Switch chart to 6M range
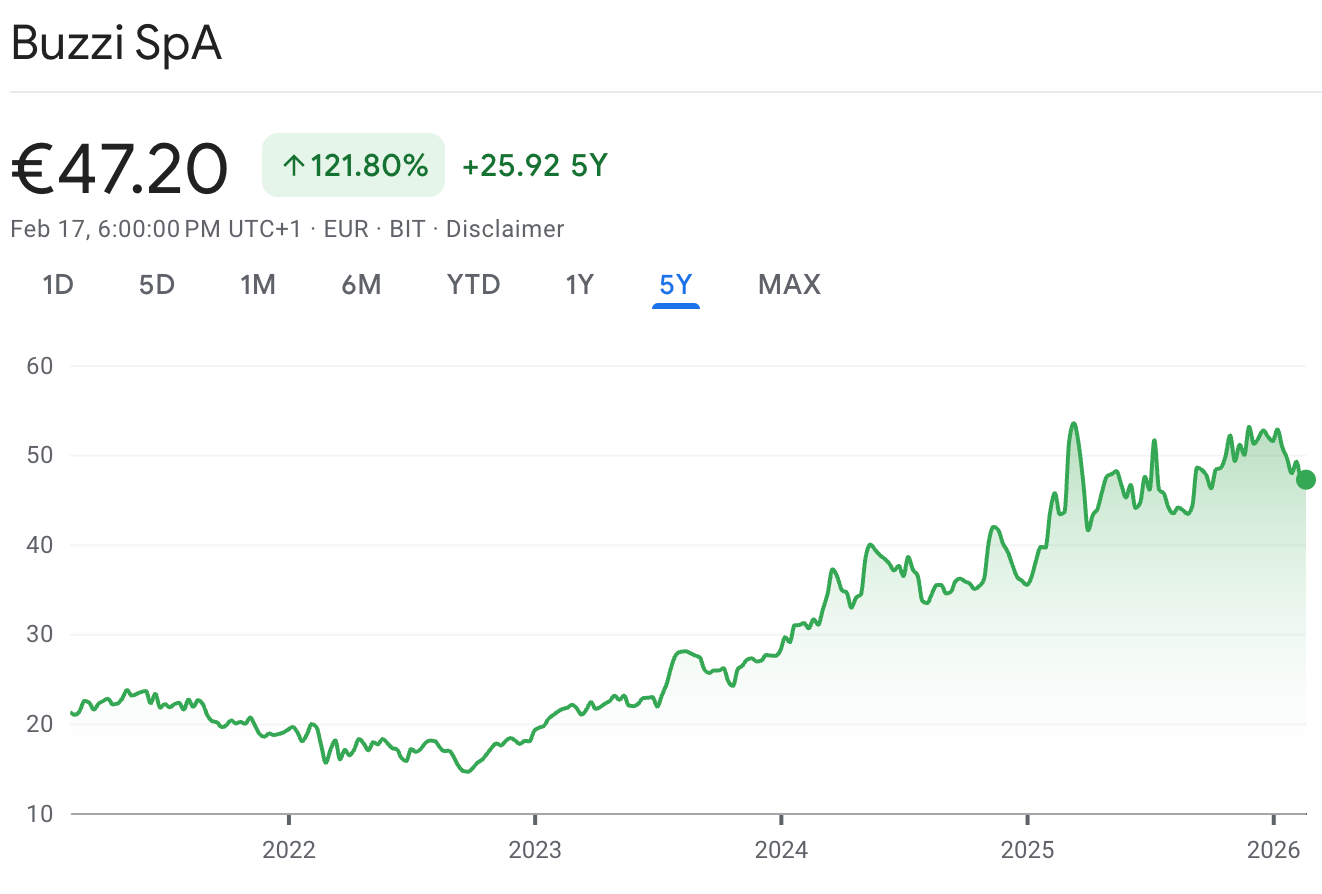The height and width of the screenshot is (894, 1322). pos(361,285)
